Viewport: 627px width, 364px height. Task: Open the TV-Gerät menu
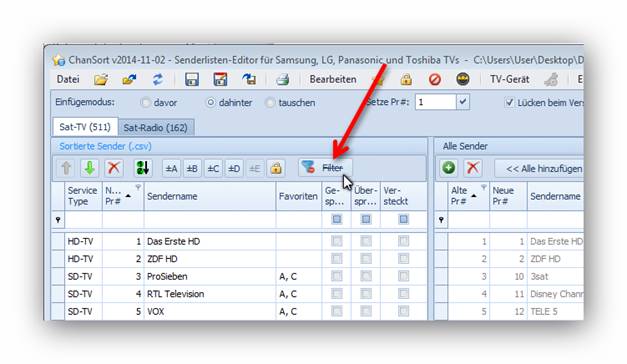[x=510, y=79]
